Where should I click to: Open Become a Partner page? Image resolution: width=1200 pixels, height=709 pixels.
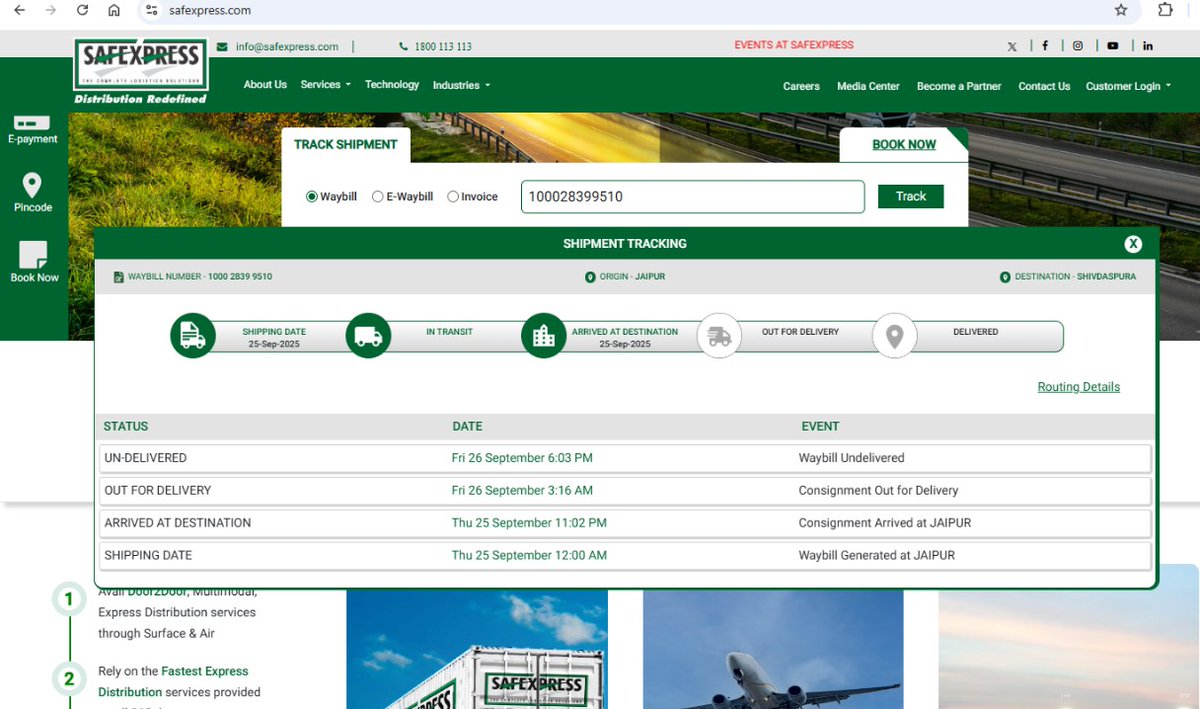coord(959,86)
